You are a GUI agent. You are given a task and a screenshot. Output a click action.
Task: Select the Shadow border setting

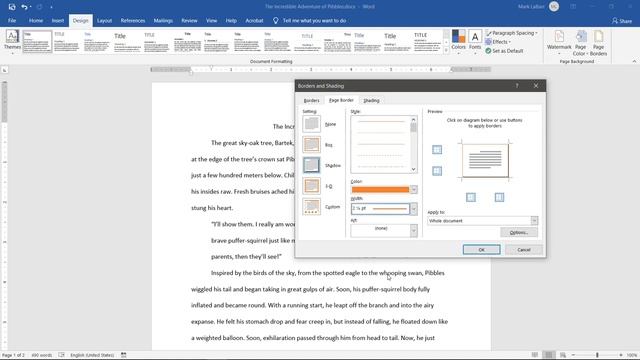coord(311,165)
